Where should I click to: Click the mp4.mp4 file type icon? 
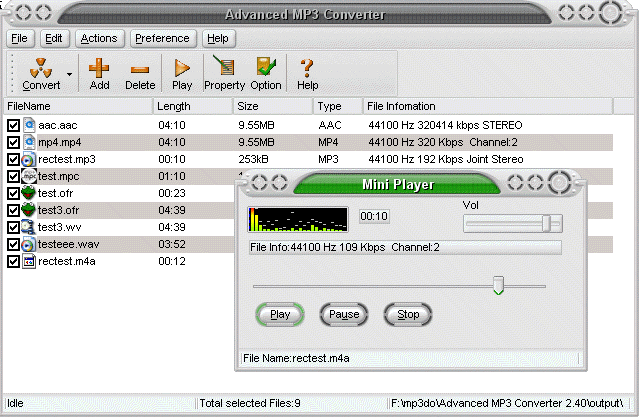[x=29, y=142]
